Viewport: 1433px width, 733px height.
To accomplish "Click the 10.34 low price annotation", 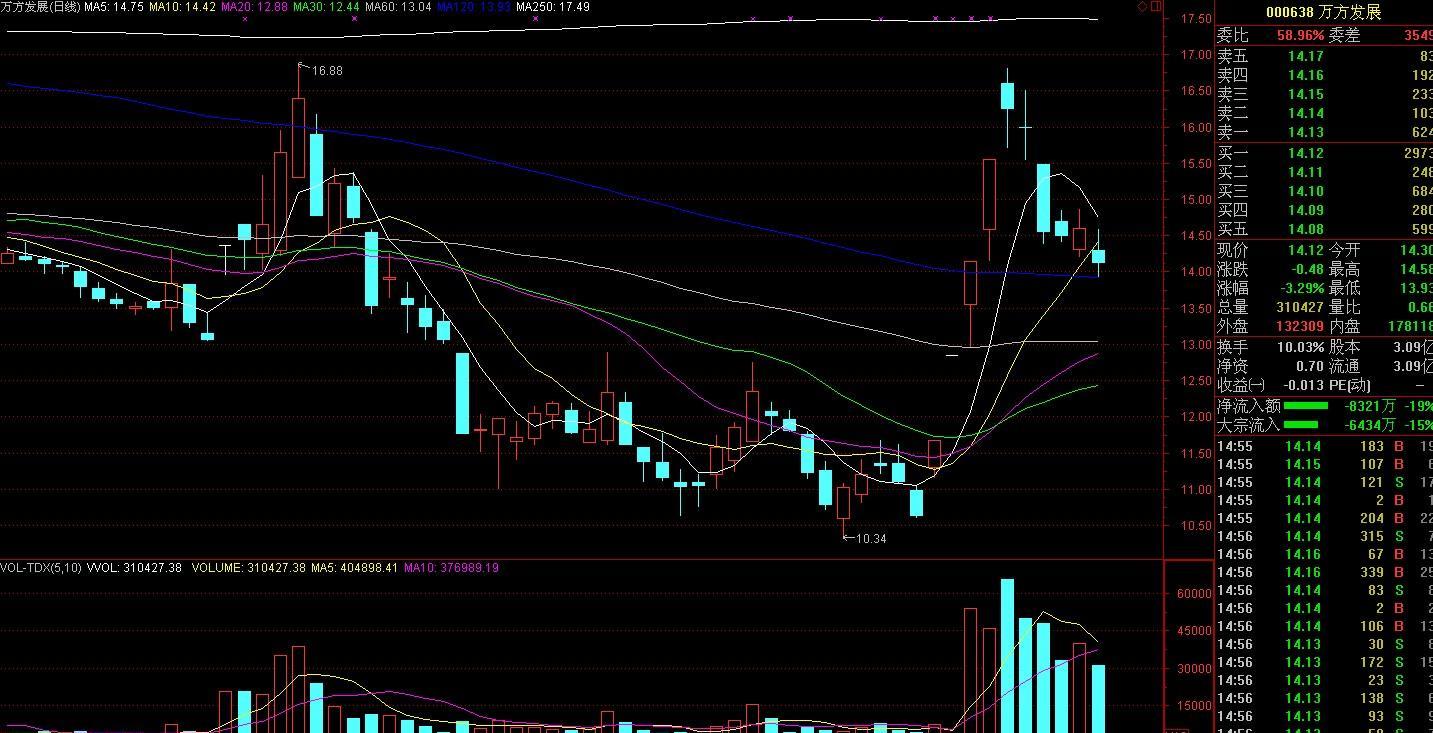I will pos(871,538).
